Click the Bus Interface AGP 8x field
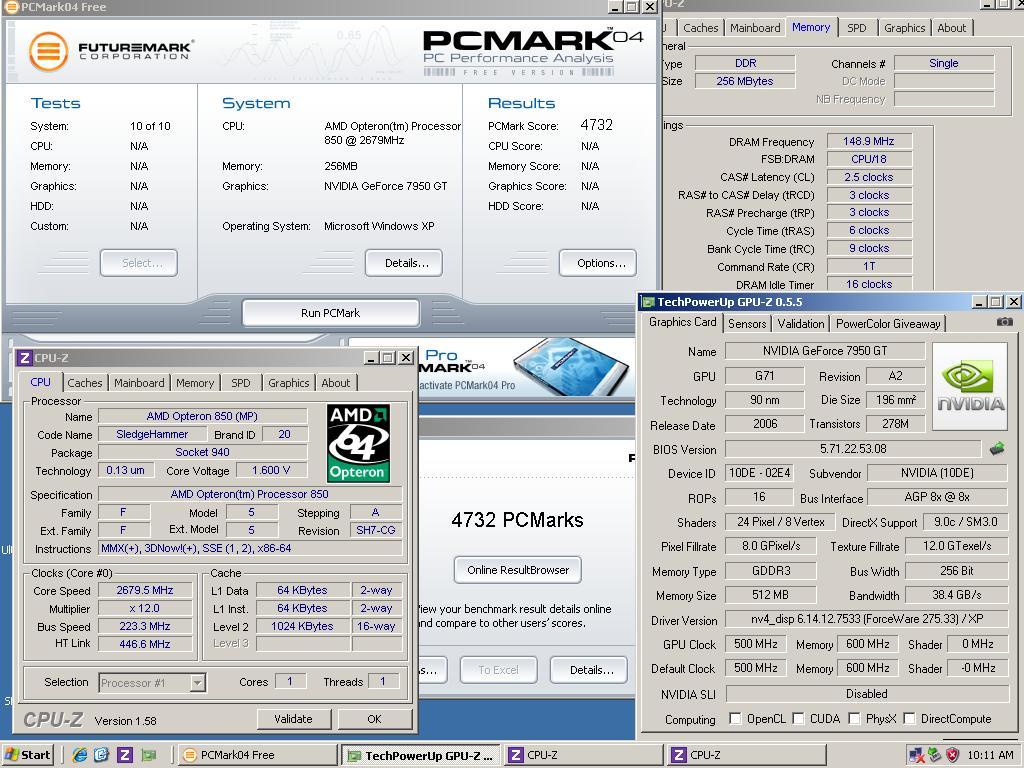This screenshot has height=768, width=1024. [936, 497]
